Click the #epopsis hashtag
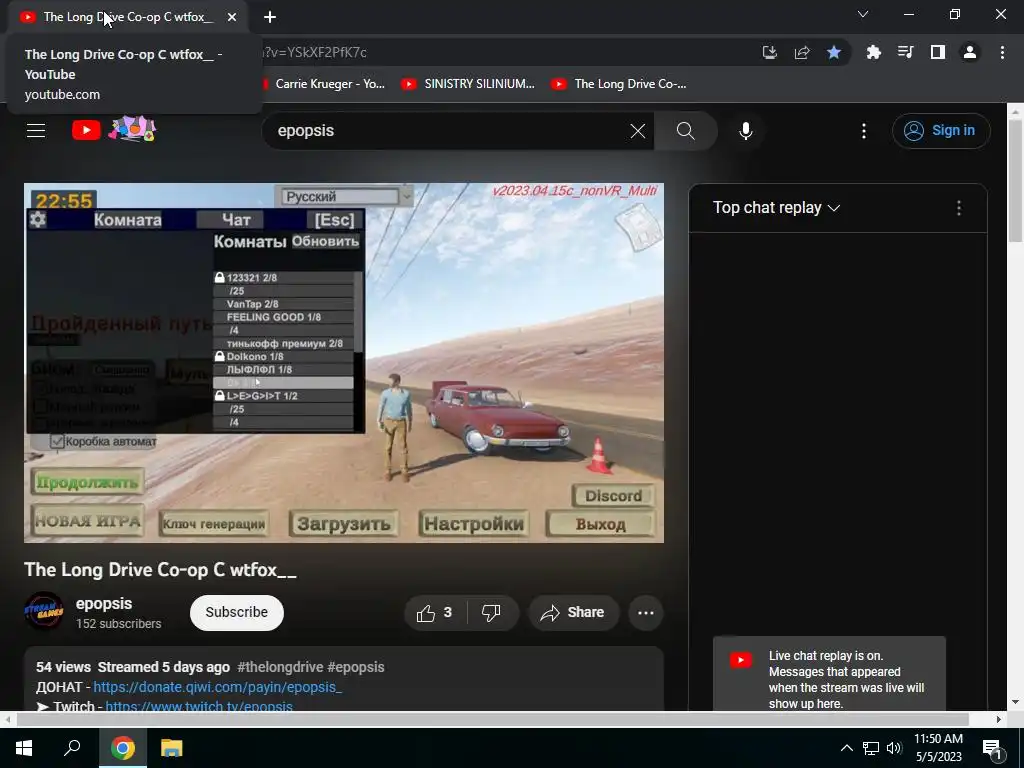1024x768 pixels. click(356, 667)
